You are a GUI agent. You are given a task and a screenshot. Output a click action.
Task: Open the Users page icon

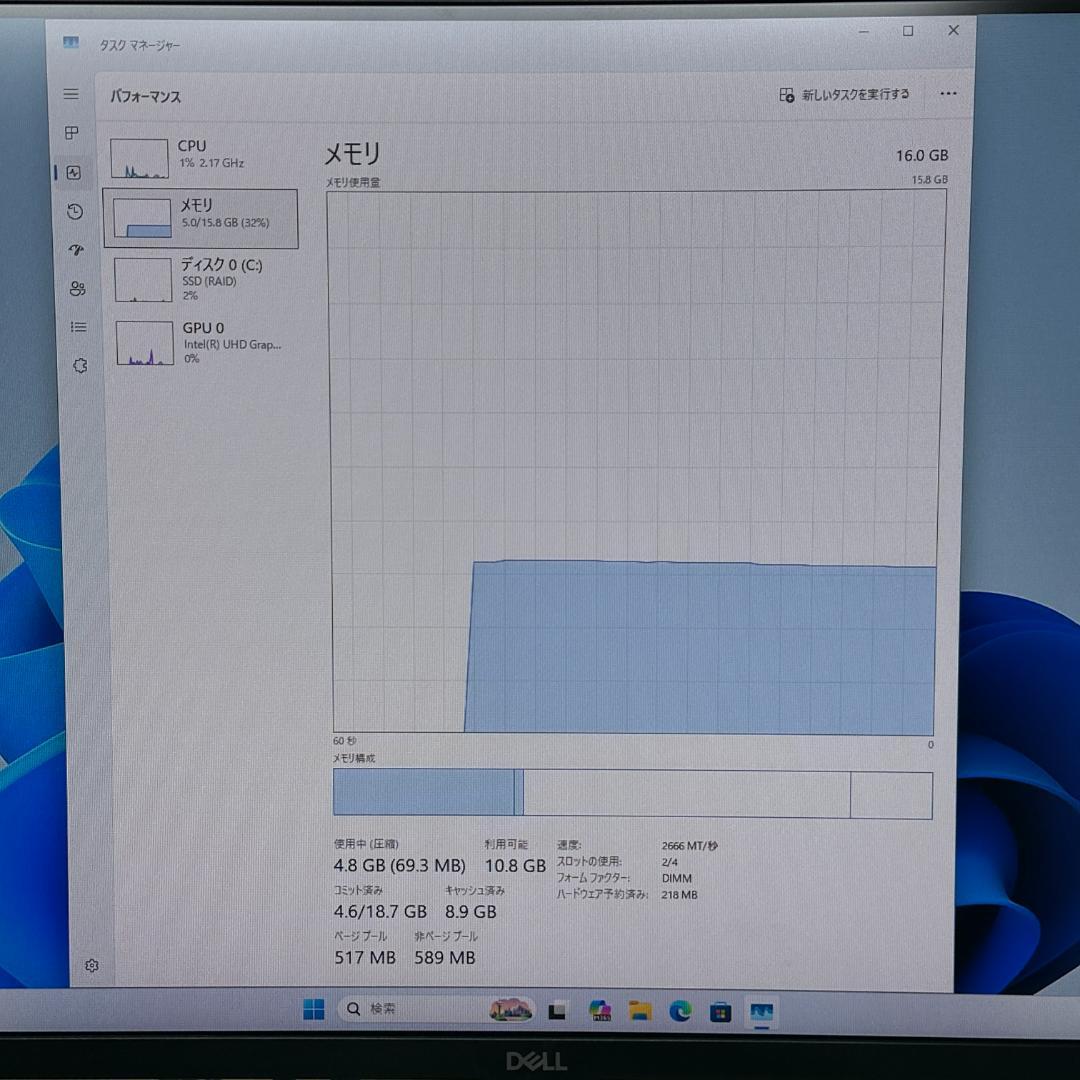pos(78,289)
